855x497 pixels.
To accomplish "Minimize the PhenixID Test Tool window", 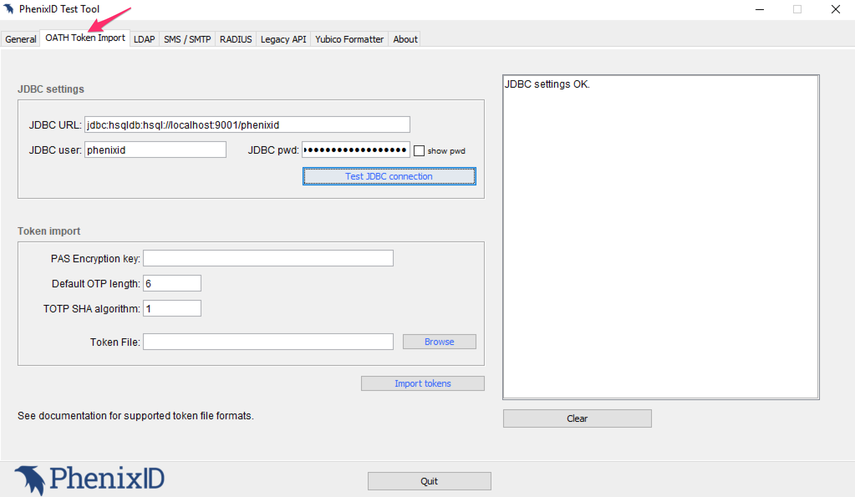I will pyautogui.click(x=760, y=9).
